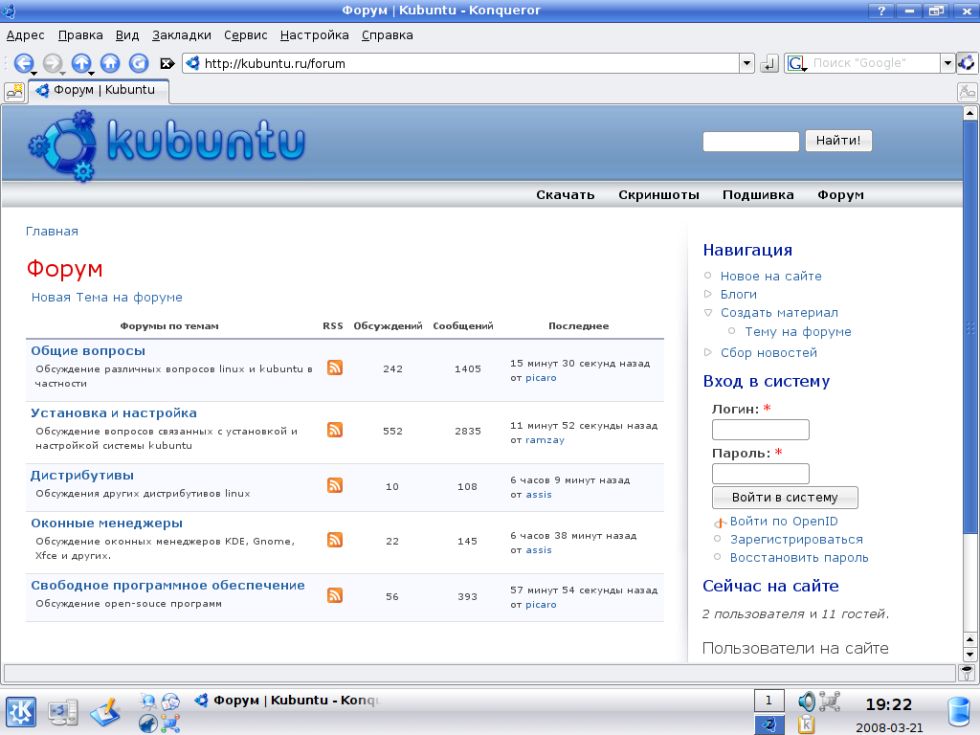Viewport: 980px width, 735px height.
Task: Open the Скачать site menu link
Action: [x=565, y=195]
